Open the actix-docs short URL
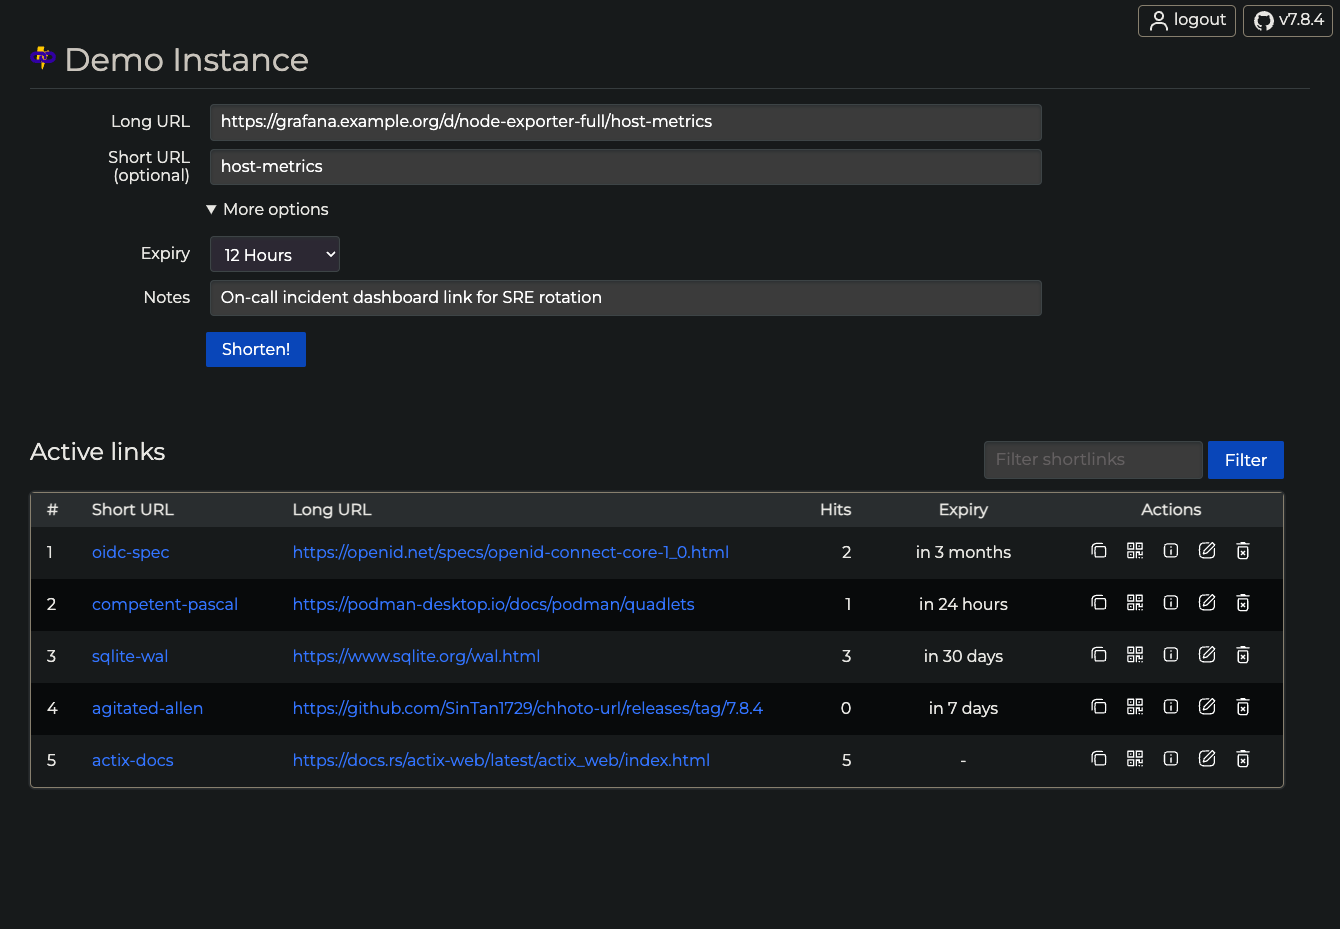This screenshot has height=929, width=1340. click(x=133, y=760)
